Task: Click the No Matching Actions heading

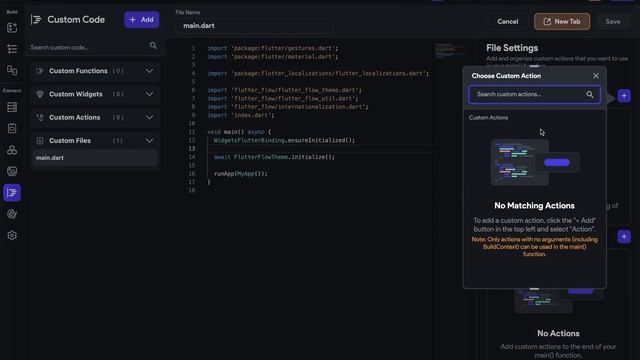Action: click(x=534, y=206)
